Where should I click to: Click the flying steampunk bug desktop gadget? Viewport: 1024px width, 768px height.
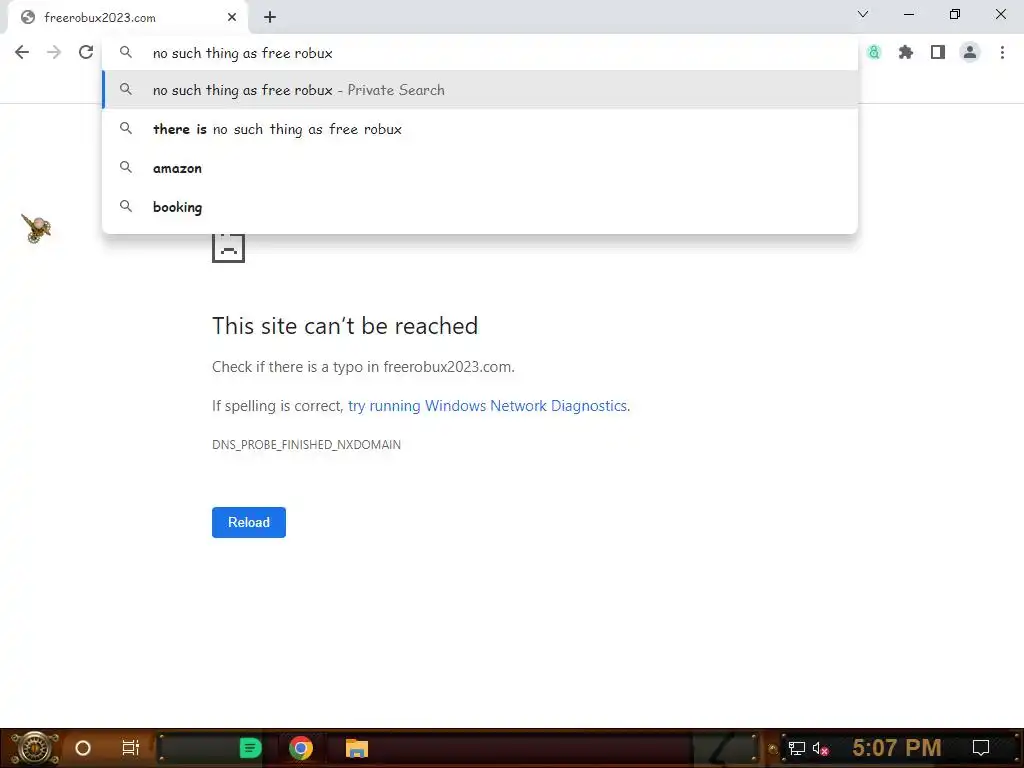tap(36, 229)
